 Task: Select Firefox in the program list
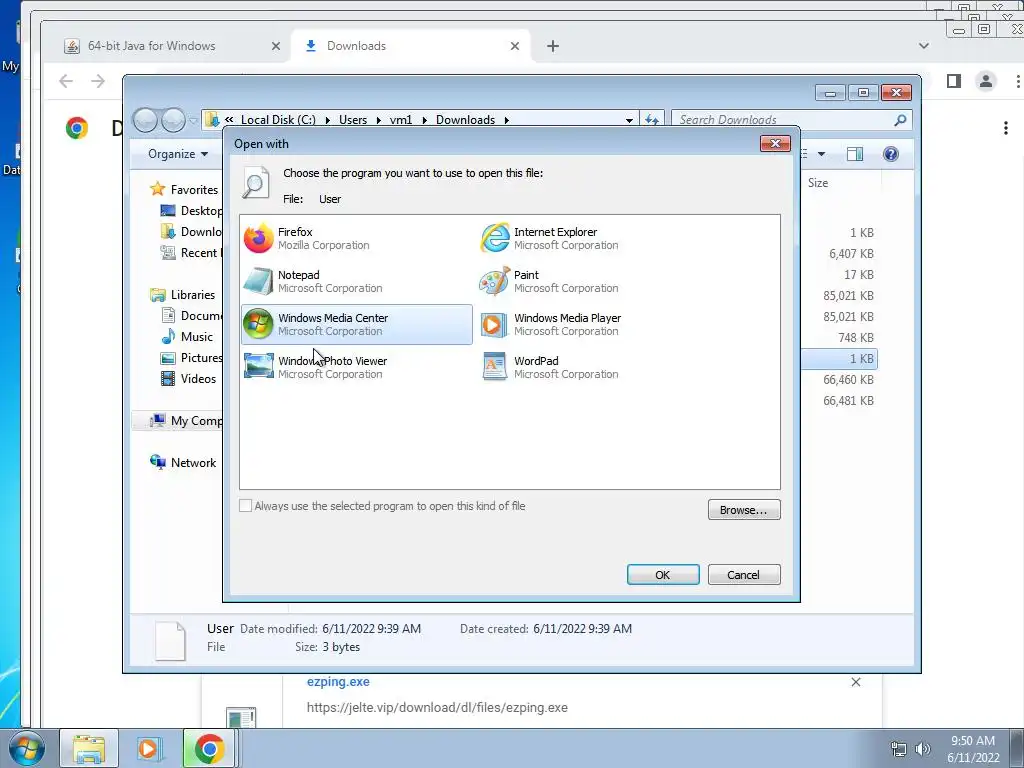point(357,238)
